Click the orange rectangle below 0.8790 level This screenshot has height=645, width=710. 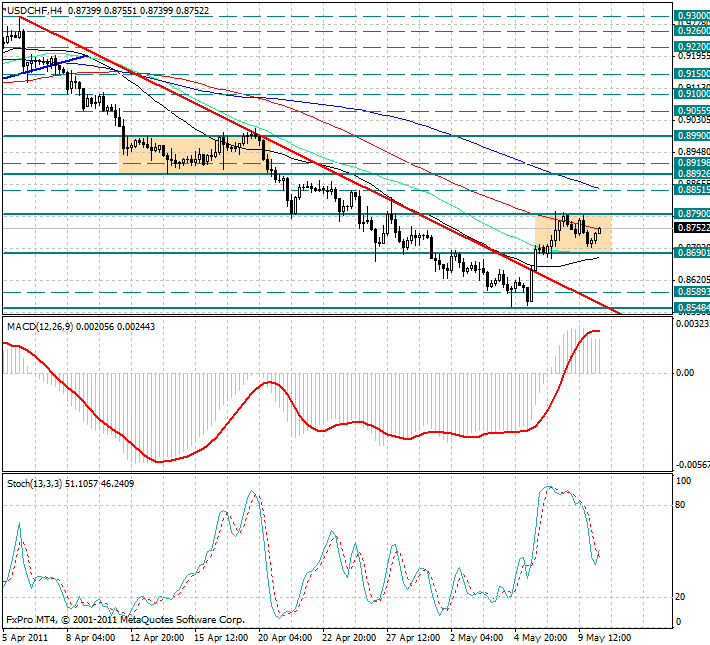[573, 233]
